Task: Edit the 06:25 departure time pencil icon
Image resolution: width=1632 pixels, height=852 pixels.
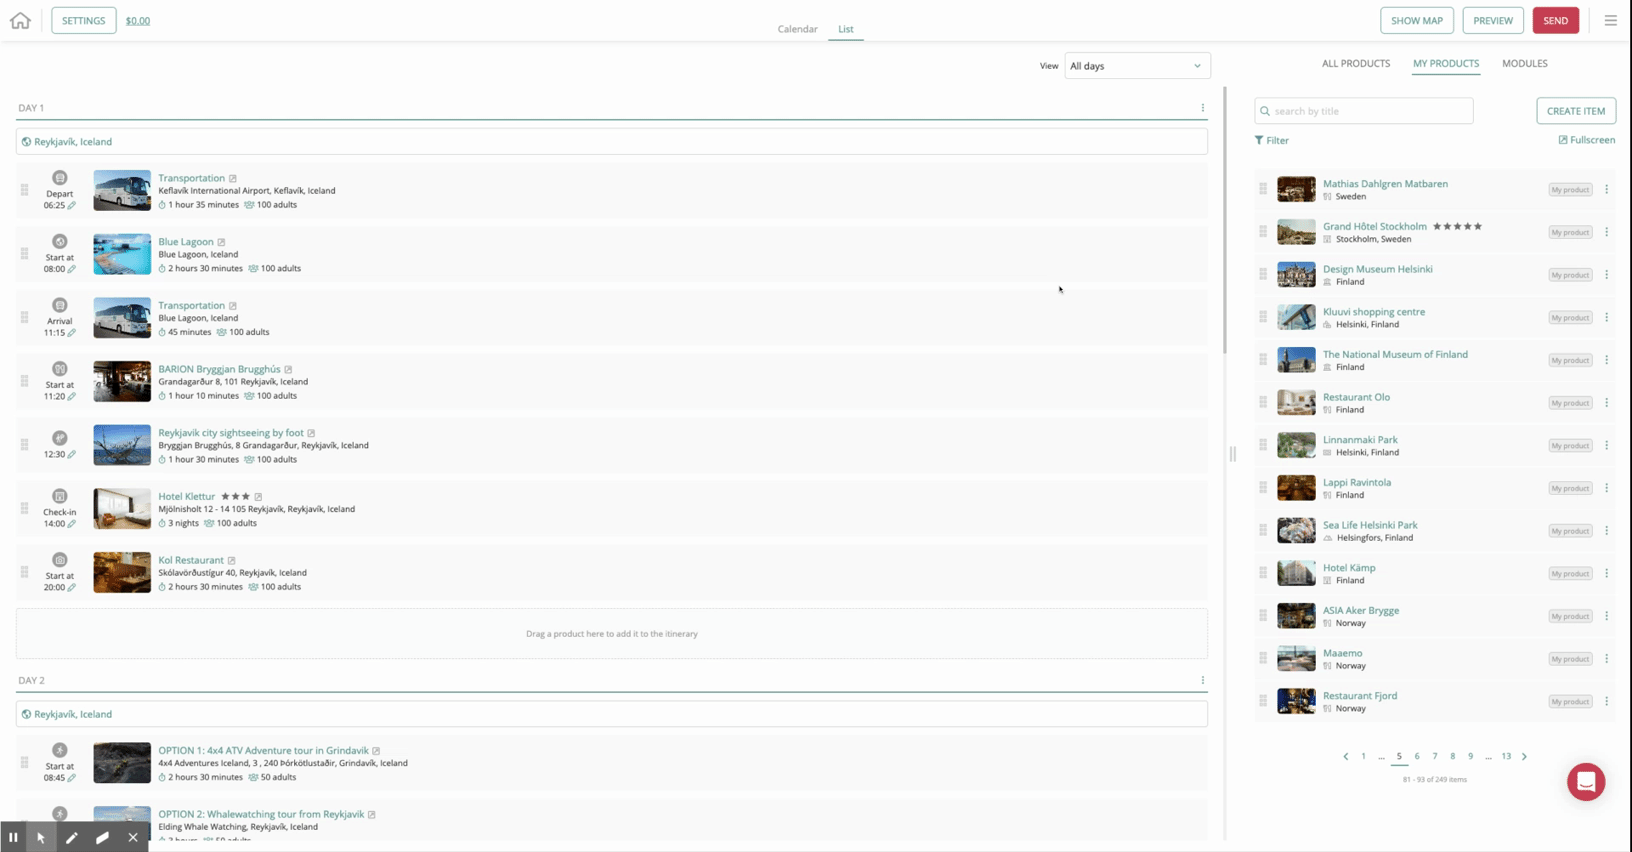Action: 72,206
